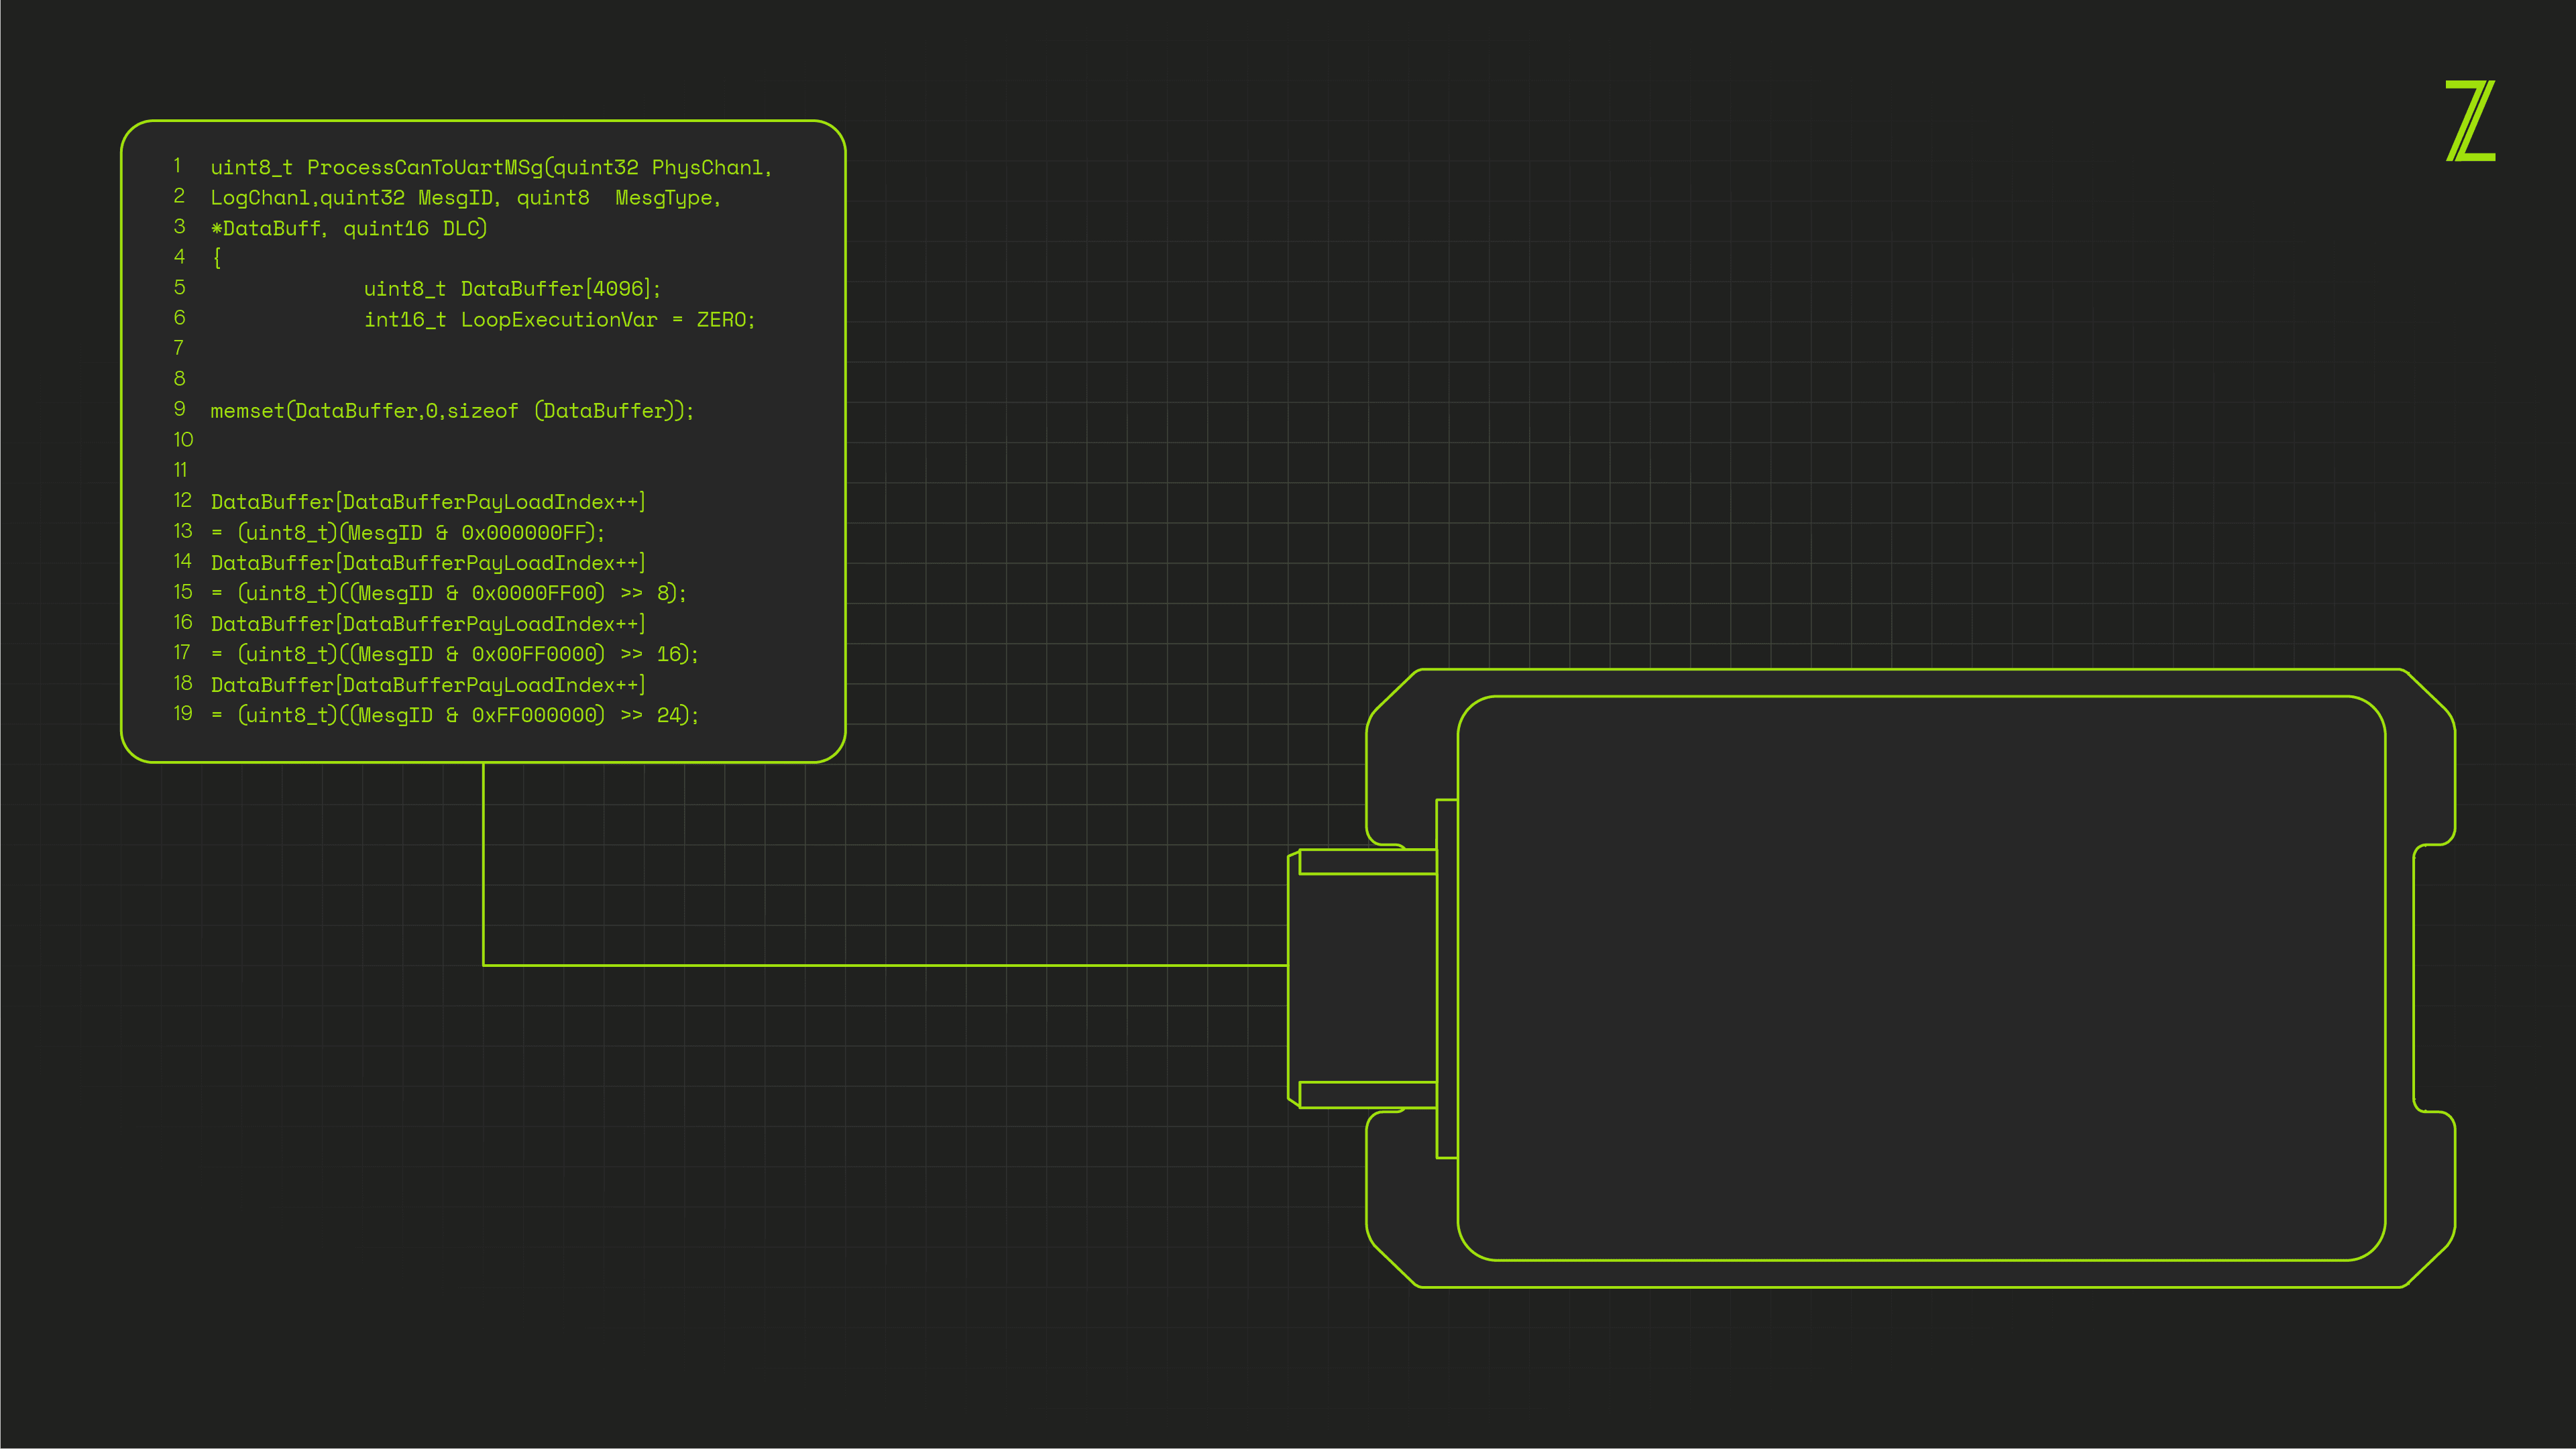The height and width of the screenshot is (1449, 2576).
Task: Click the 0x00FF0000 mask on line 17
Action: click(534, 654)
